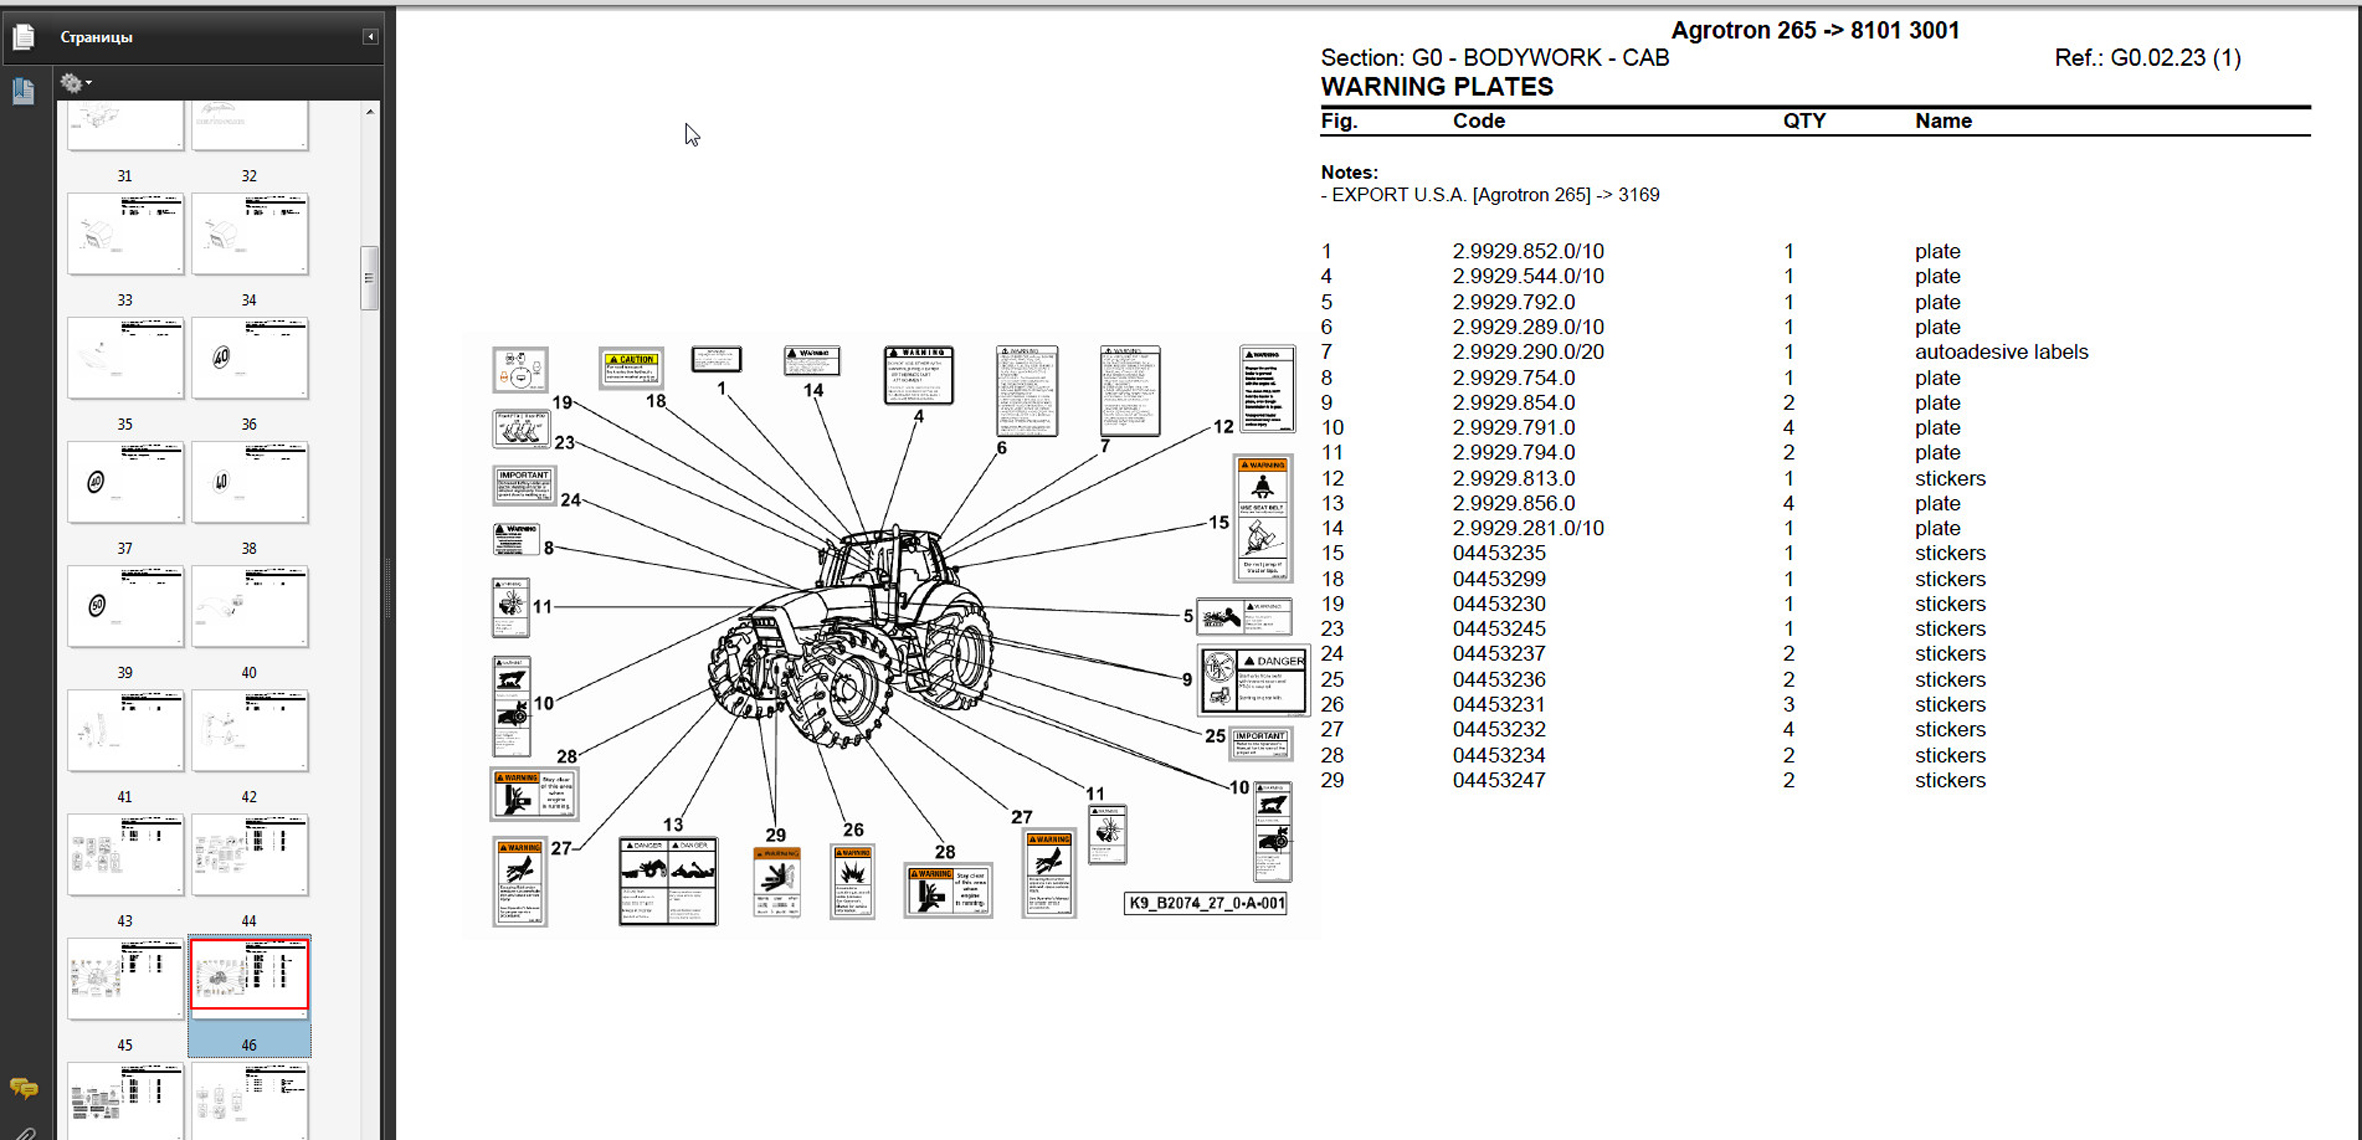Click the navigation pane vertical divider grip
This screenshot has height=1140, width=2362.
tap(388, 590)
